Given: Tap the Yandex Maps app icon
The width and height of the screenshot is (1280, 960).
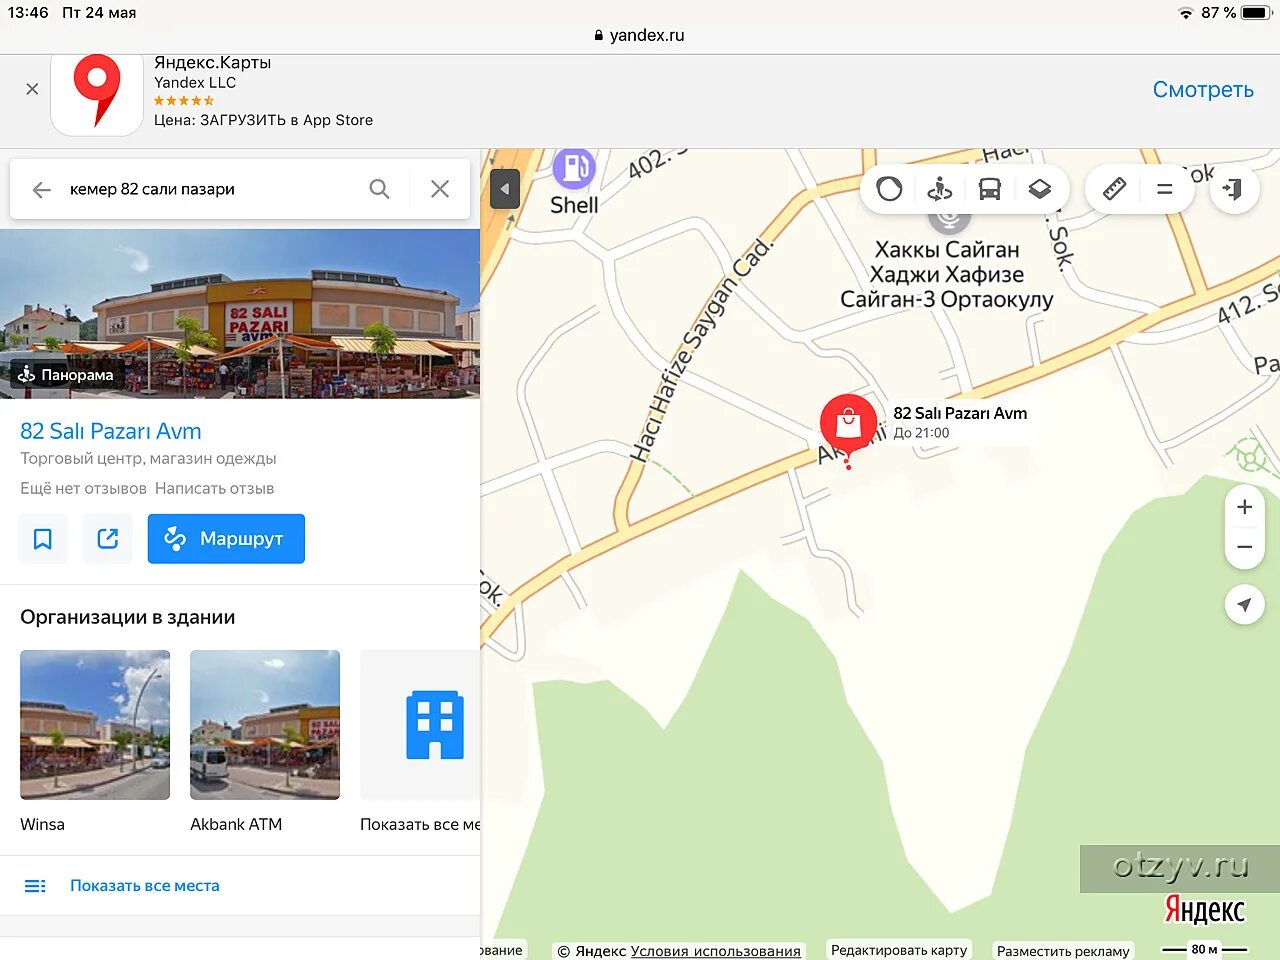Looking at the screenshot, I should [x=97, y=95].
